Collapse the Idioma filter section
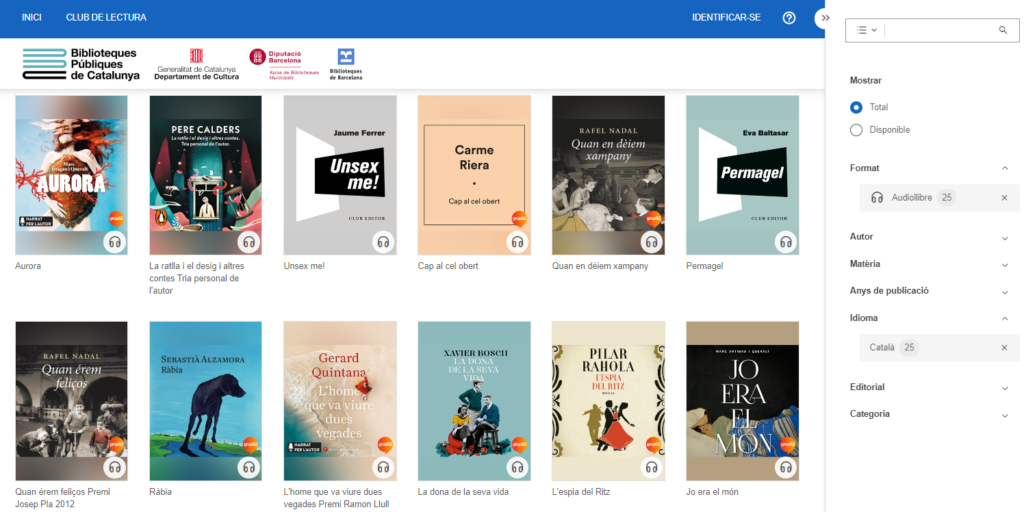The image size is (1024, 512). [1004, 319]
